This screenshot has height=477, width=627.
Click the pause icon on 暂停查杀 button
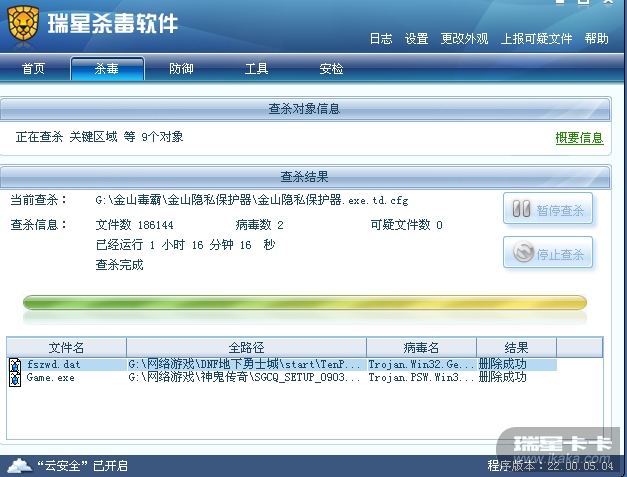pyautogui.click(x=521, y=209)
